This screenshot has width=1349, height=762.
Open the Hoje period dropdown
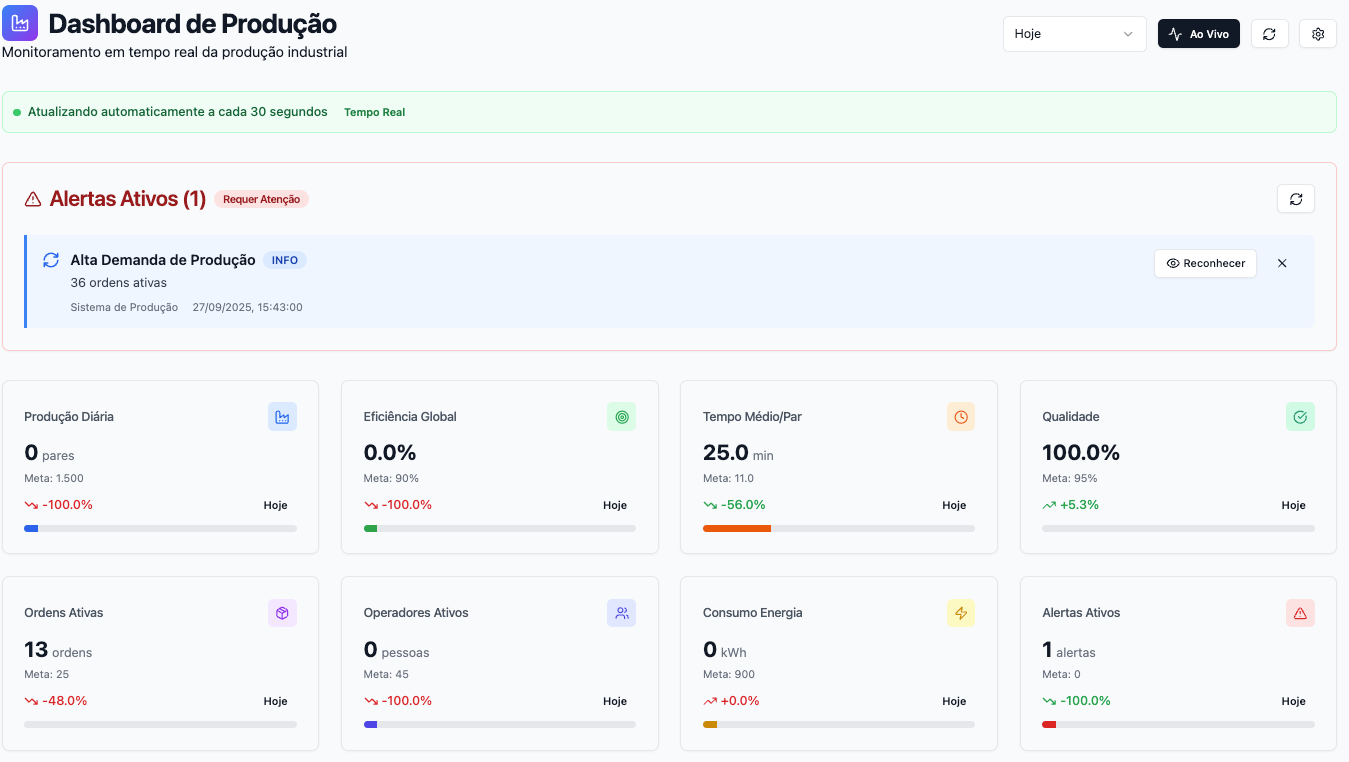(x=1074, y=33)
